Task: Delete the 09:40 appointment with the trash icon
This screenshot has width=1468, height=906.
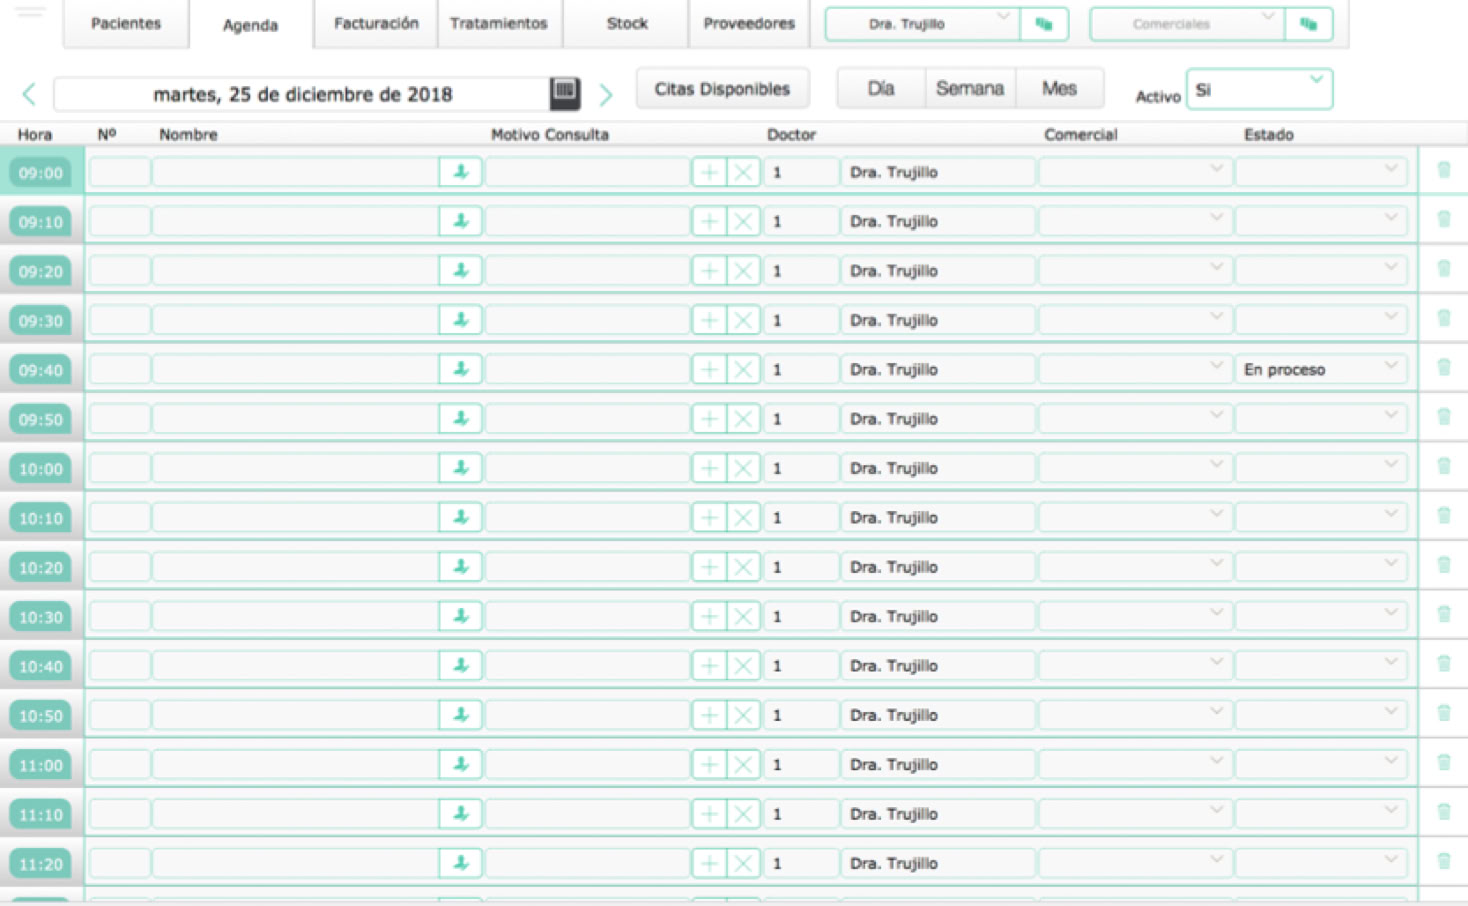Action: [x=1443, y=368]
